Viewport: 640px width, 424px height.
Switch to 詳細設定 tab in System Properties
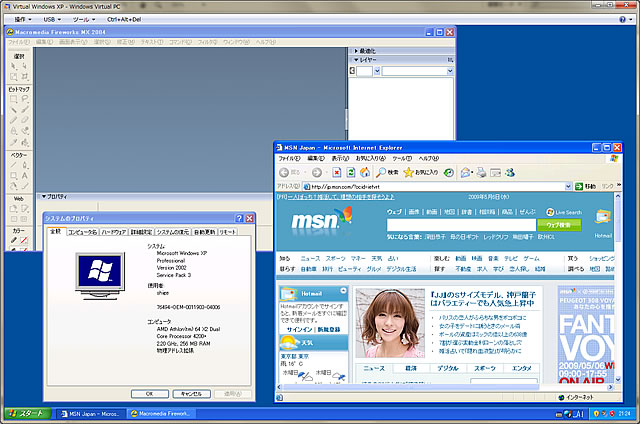coord(141,232)
